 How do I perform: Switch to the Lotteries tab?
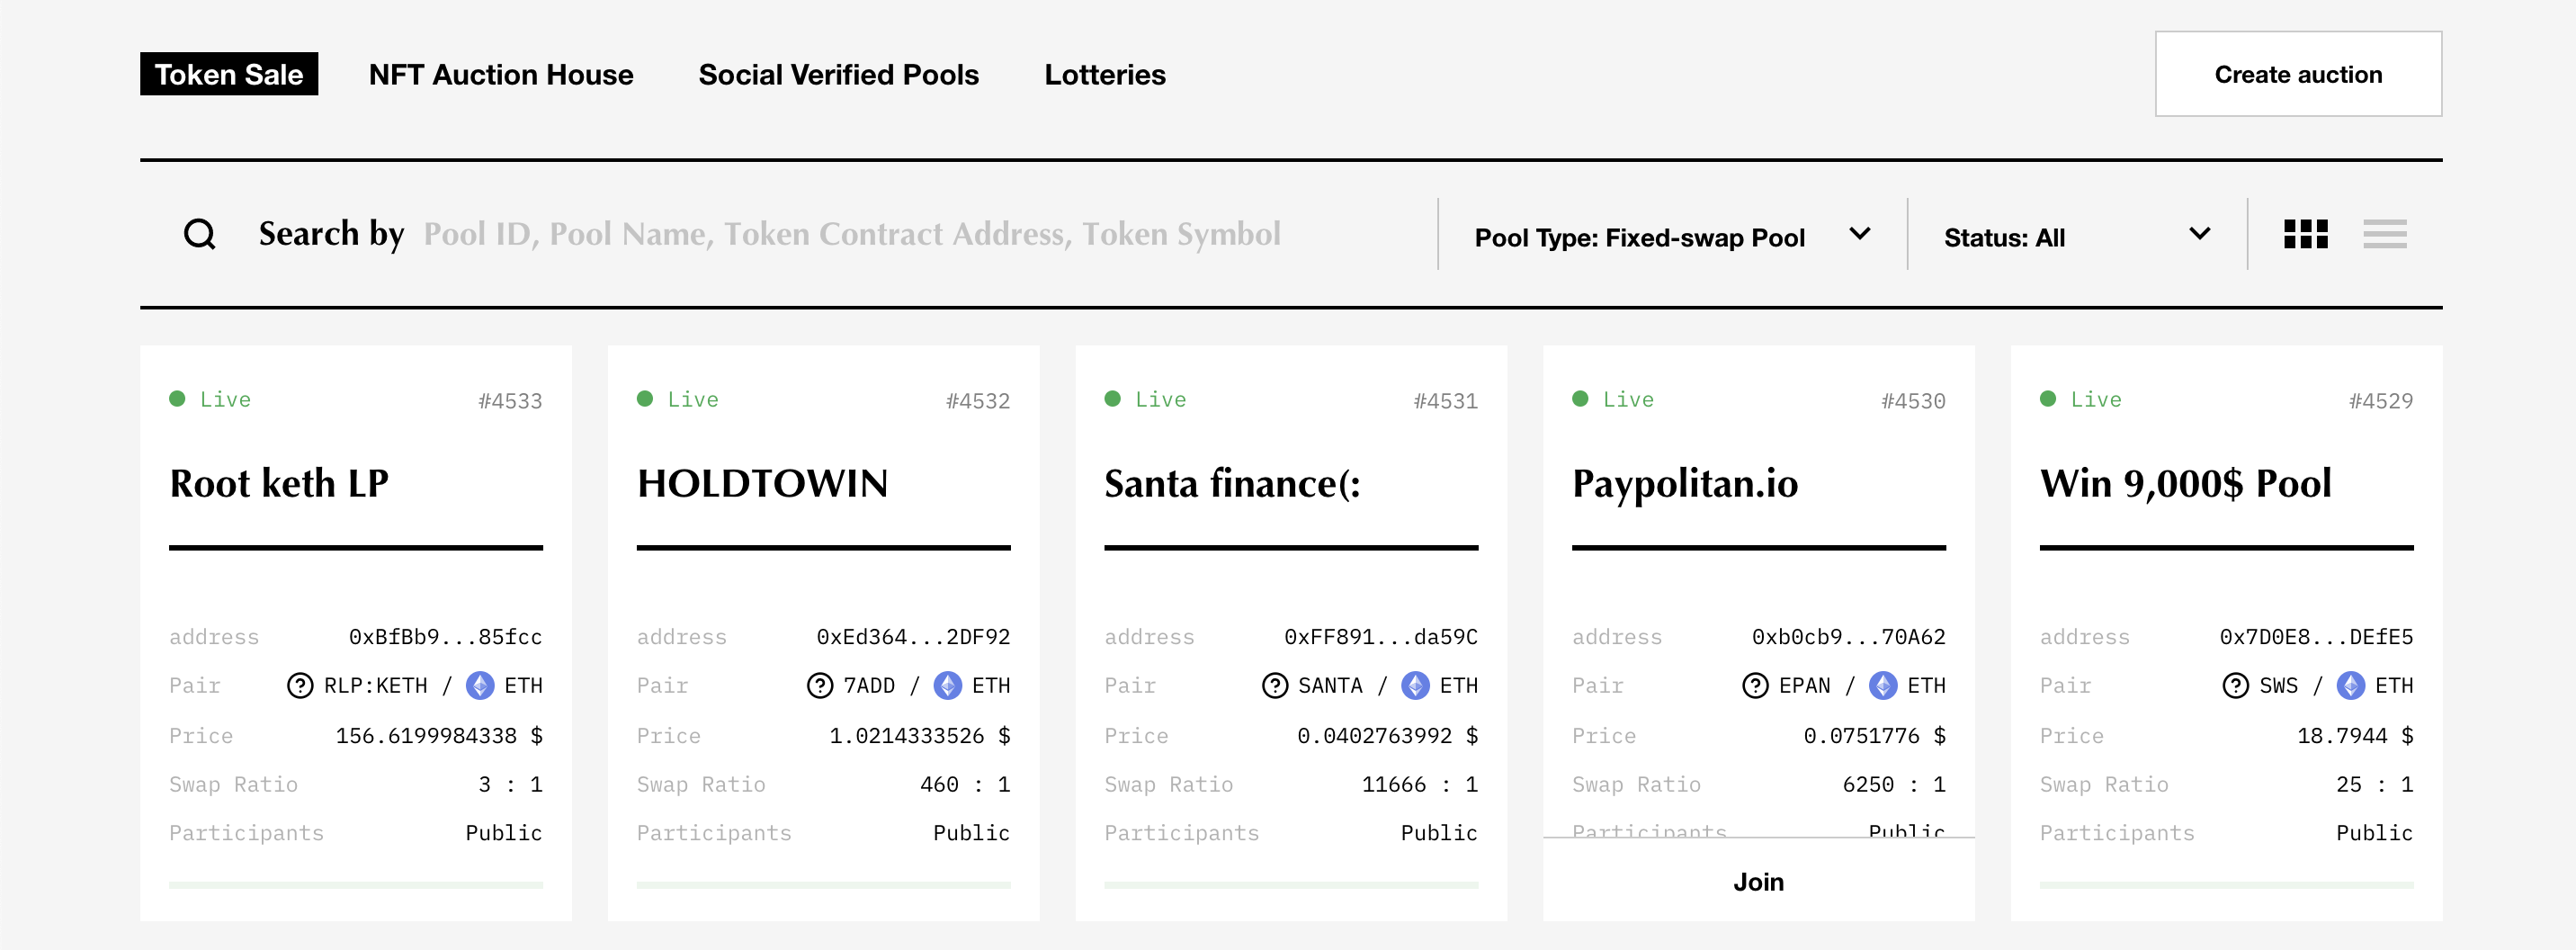[x=1105, y=75]
